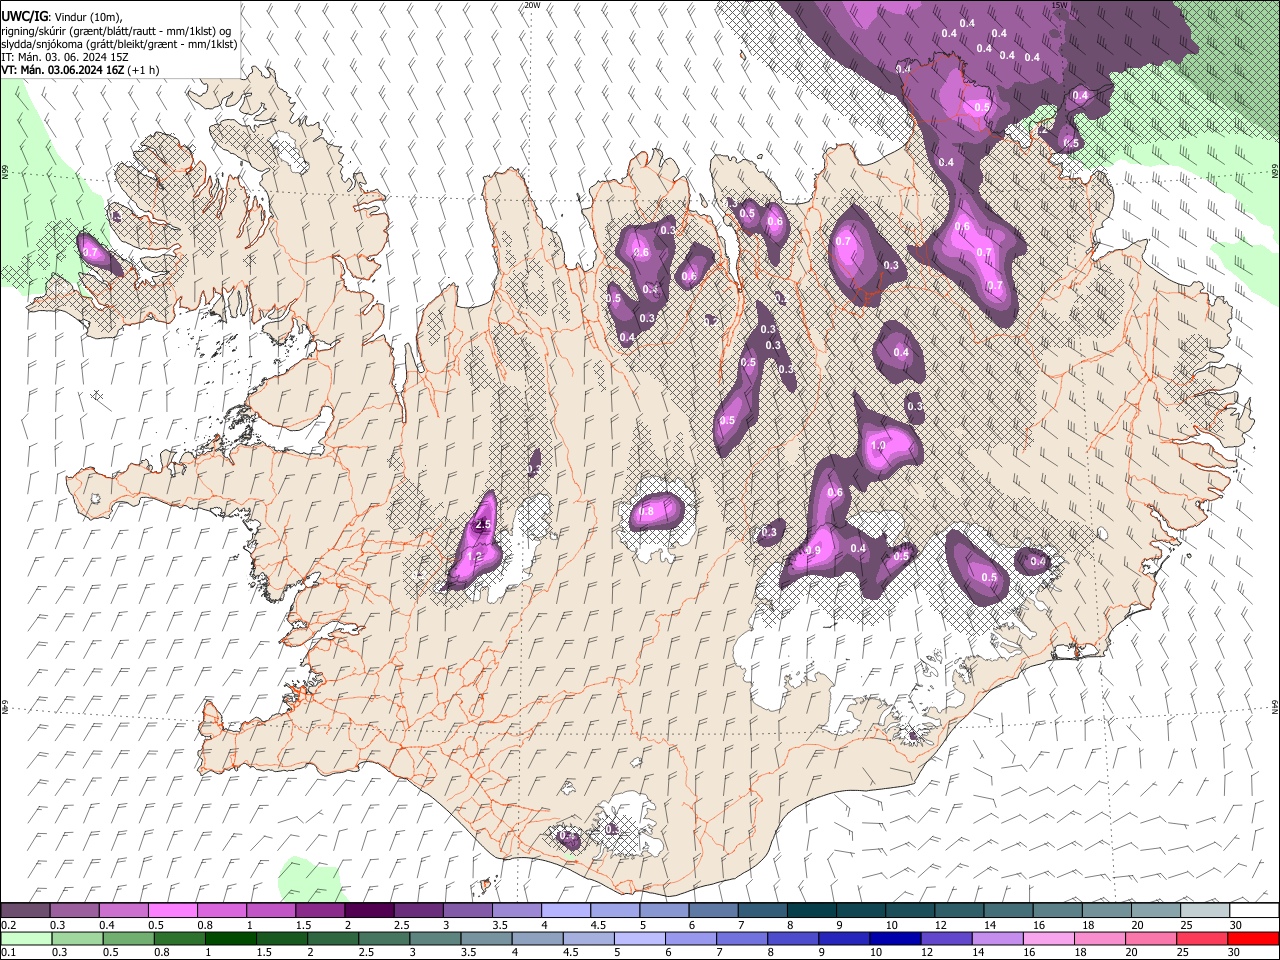Select the 'VT: Mán. 03.06.2024 16Z (+1 h)' line
Viewport: 1280px width, 960px height.
pyautogui.click(x=80, y=70)
